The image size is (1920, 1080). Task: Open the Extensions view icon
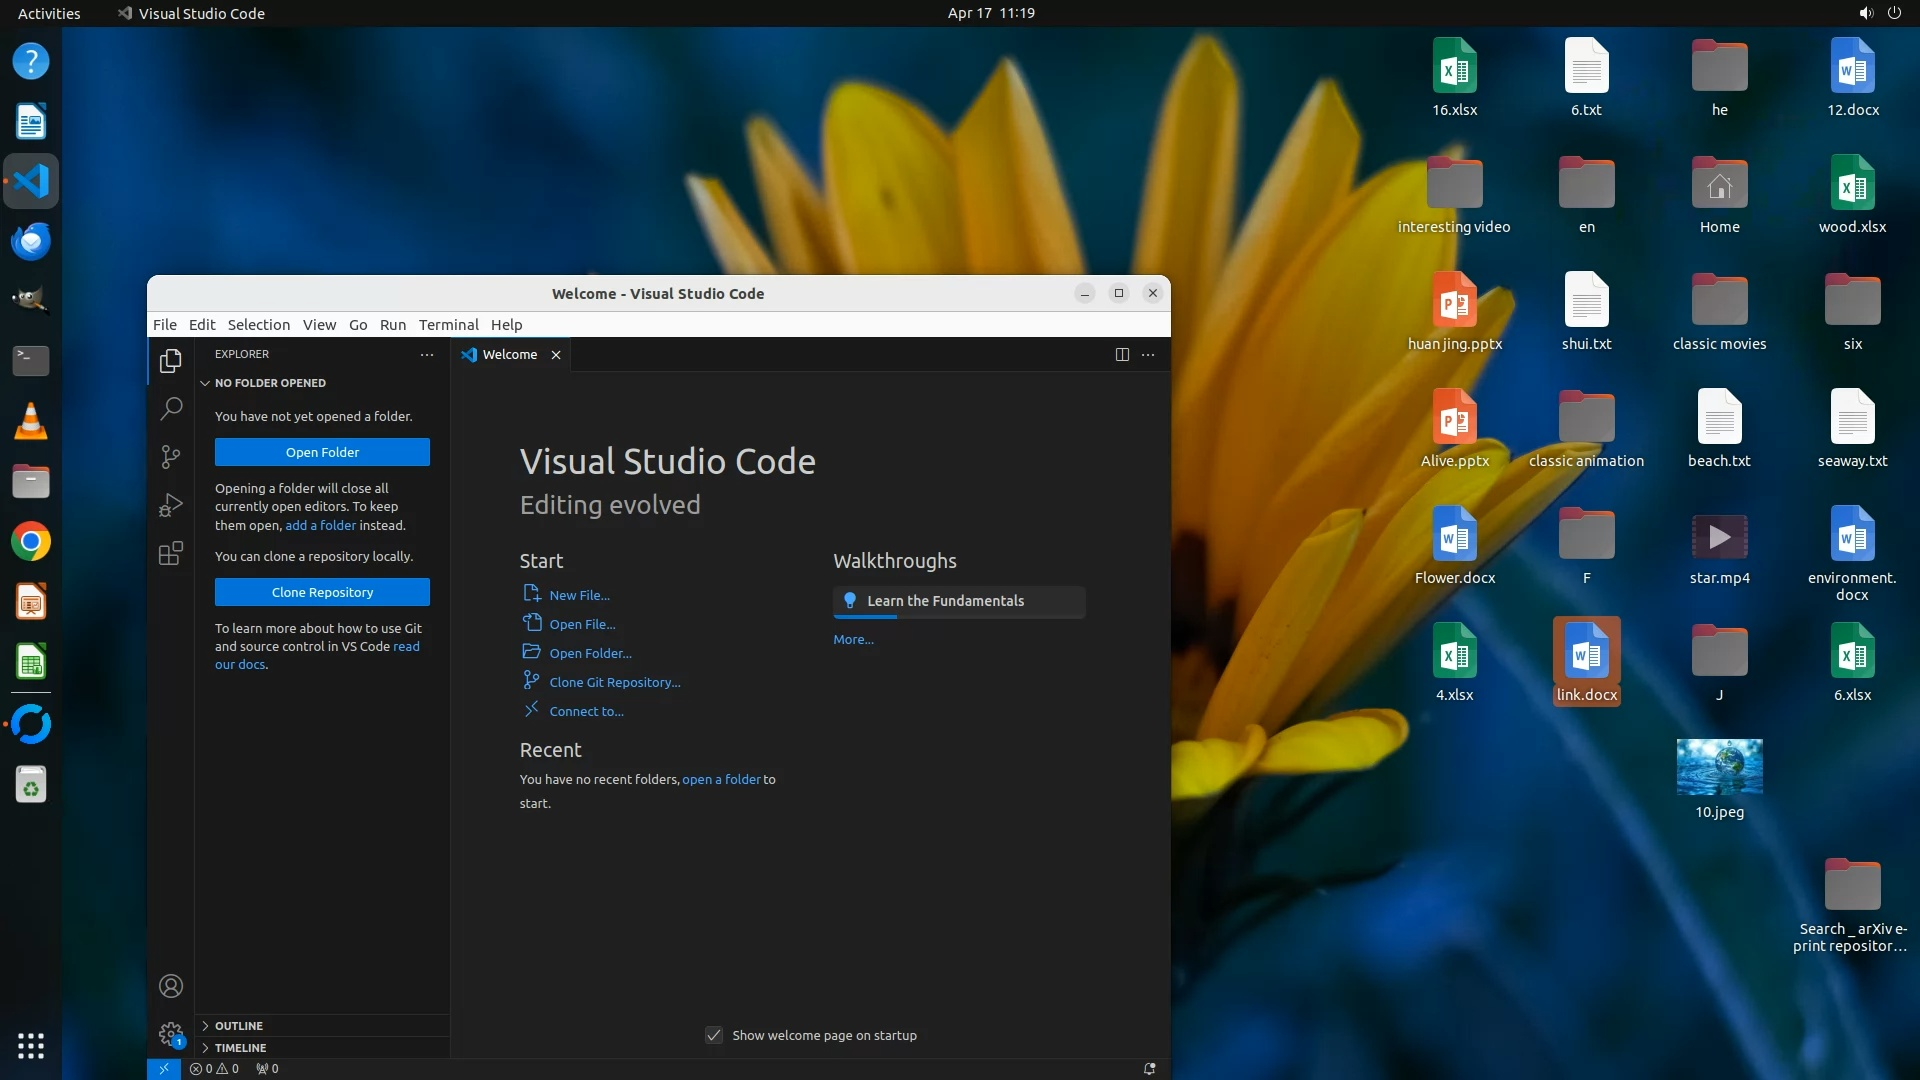[171, 553]
